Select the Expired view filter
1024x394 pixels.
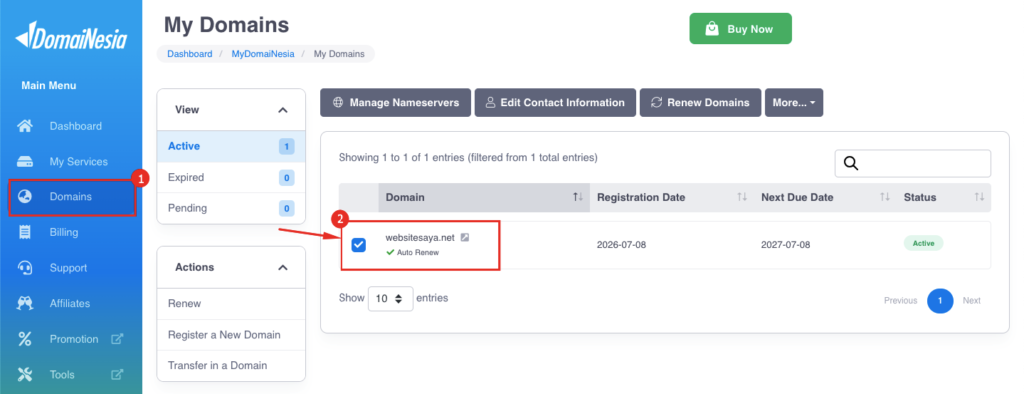tap(231, 177)
